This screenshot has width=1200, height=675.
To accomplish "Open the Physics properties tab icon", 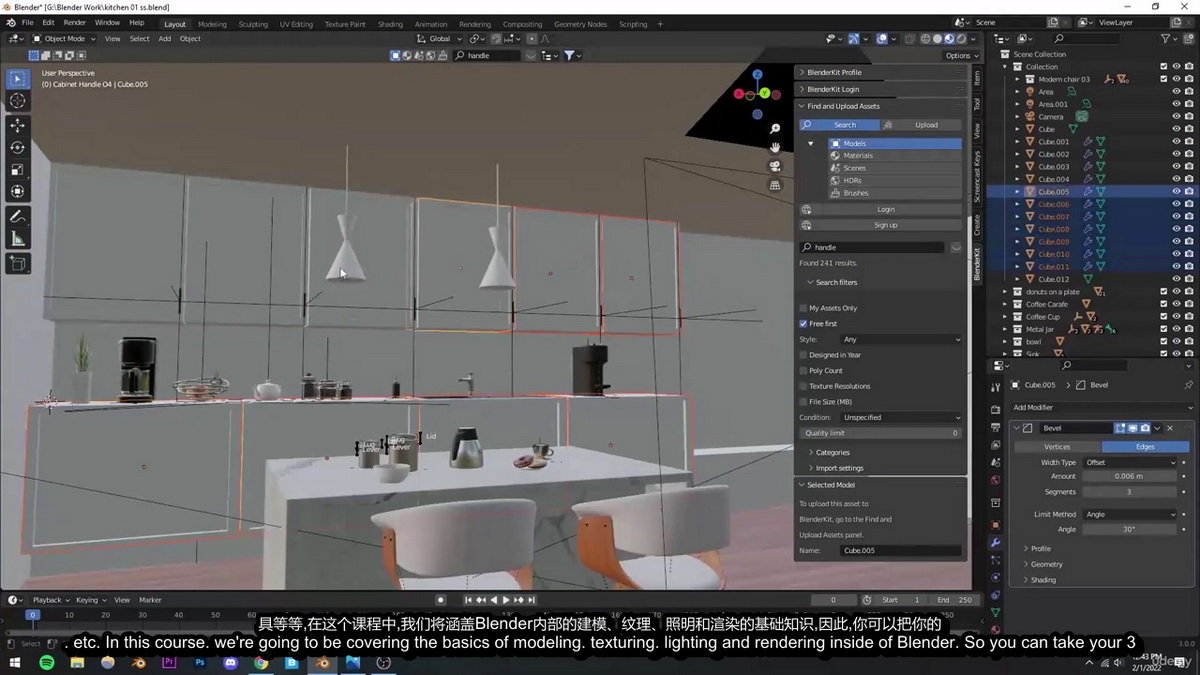I will point(995,578).
